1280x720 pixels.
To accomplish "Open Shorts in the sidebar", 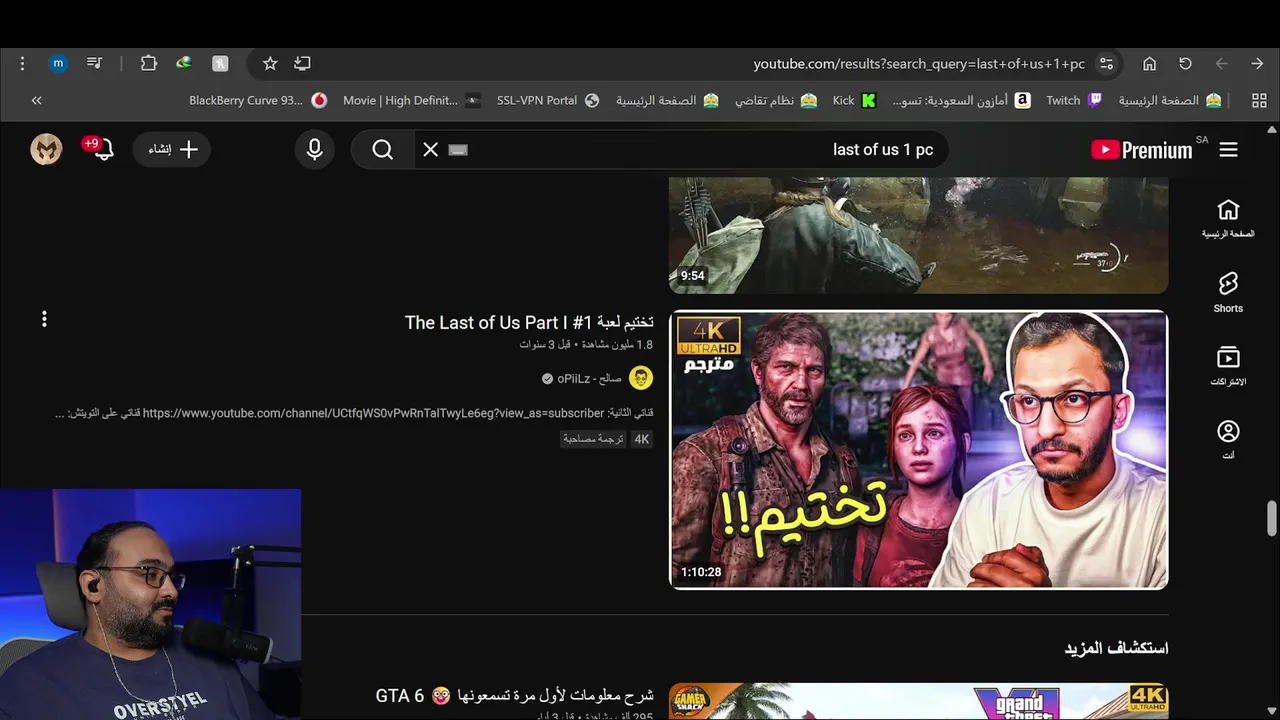I will [1228, 292].
